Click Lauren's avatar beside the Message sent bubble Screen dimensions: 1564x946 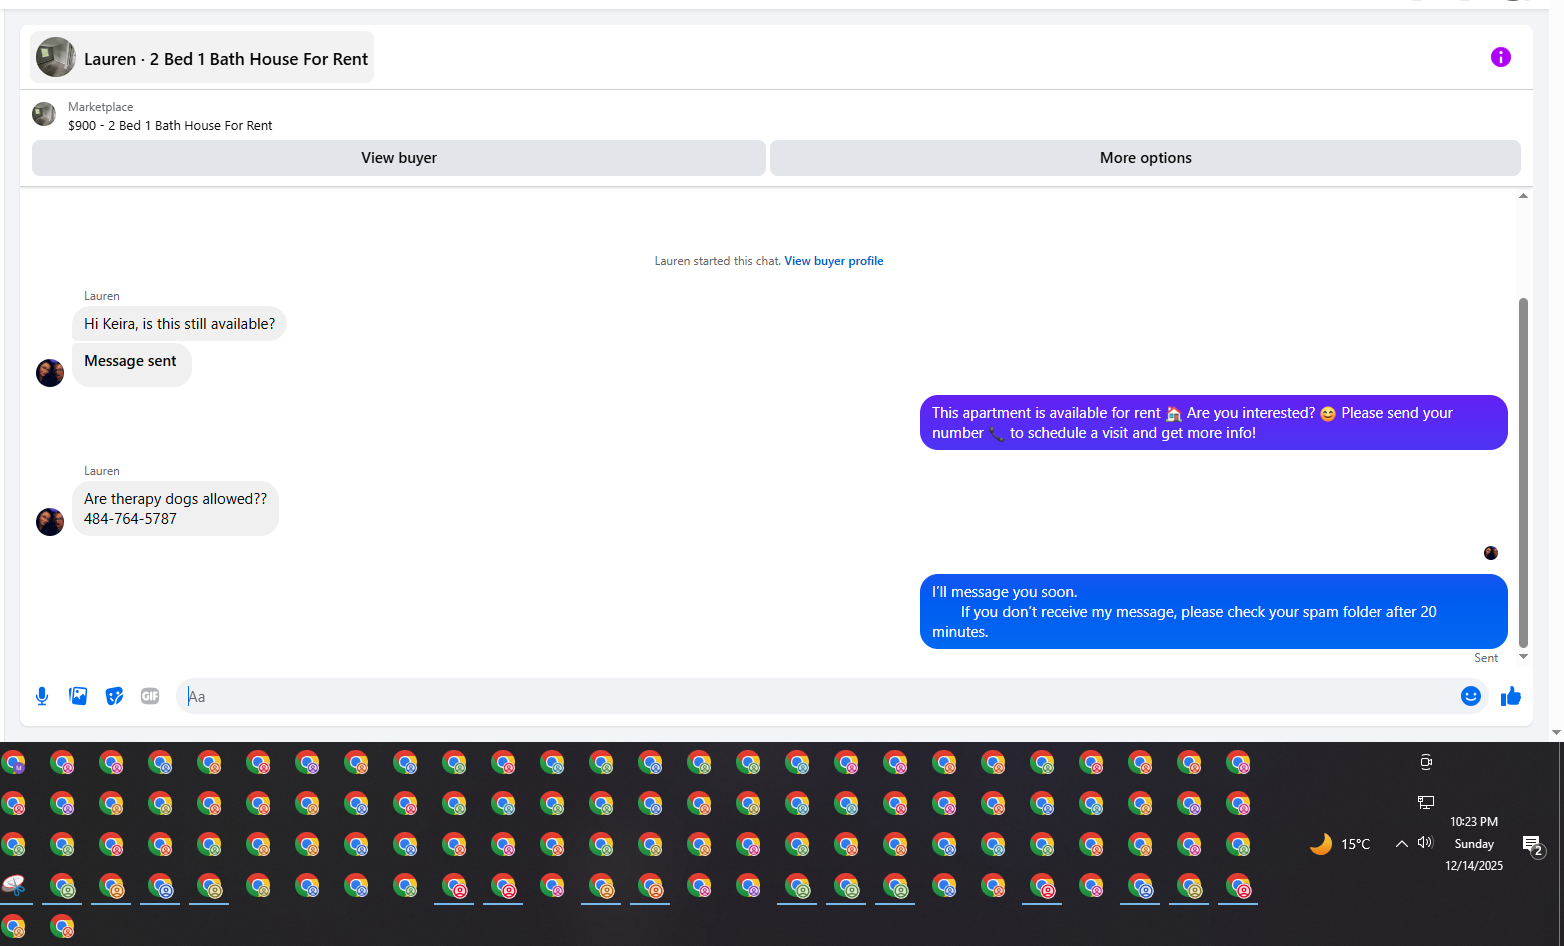click(x=50, y=373)
